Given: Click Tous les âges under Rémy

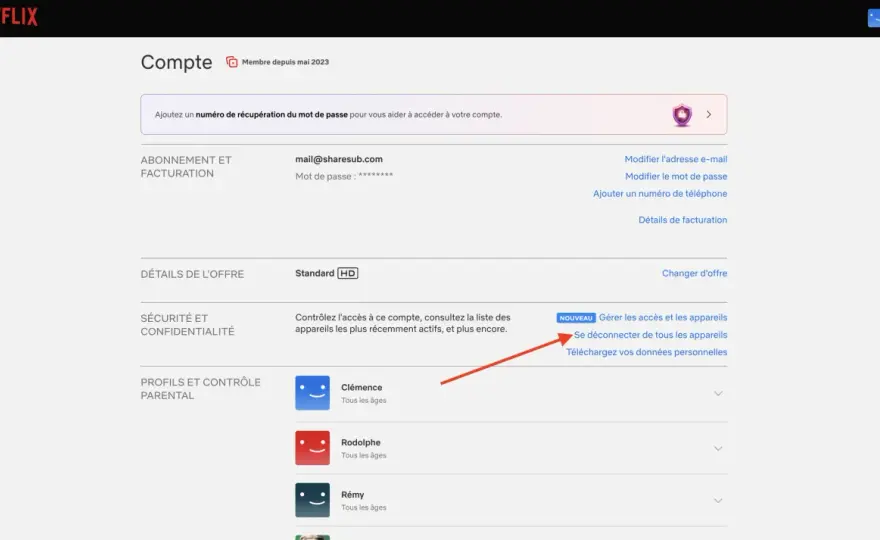Looking at the screenshot, I should [364, 507].
